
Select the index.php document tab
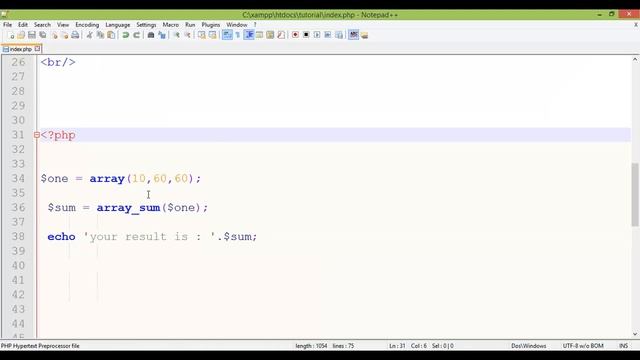(x=20, y=49)
